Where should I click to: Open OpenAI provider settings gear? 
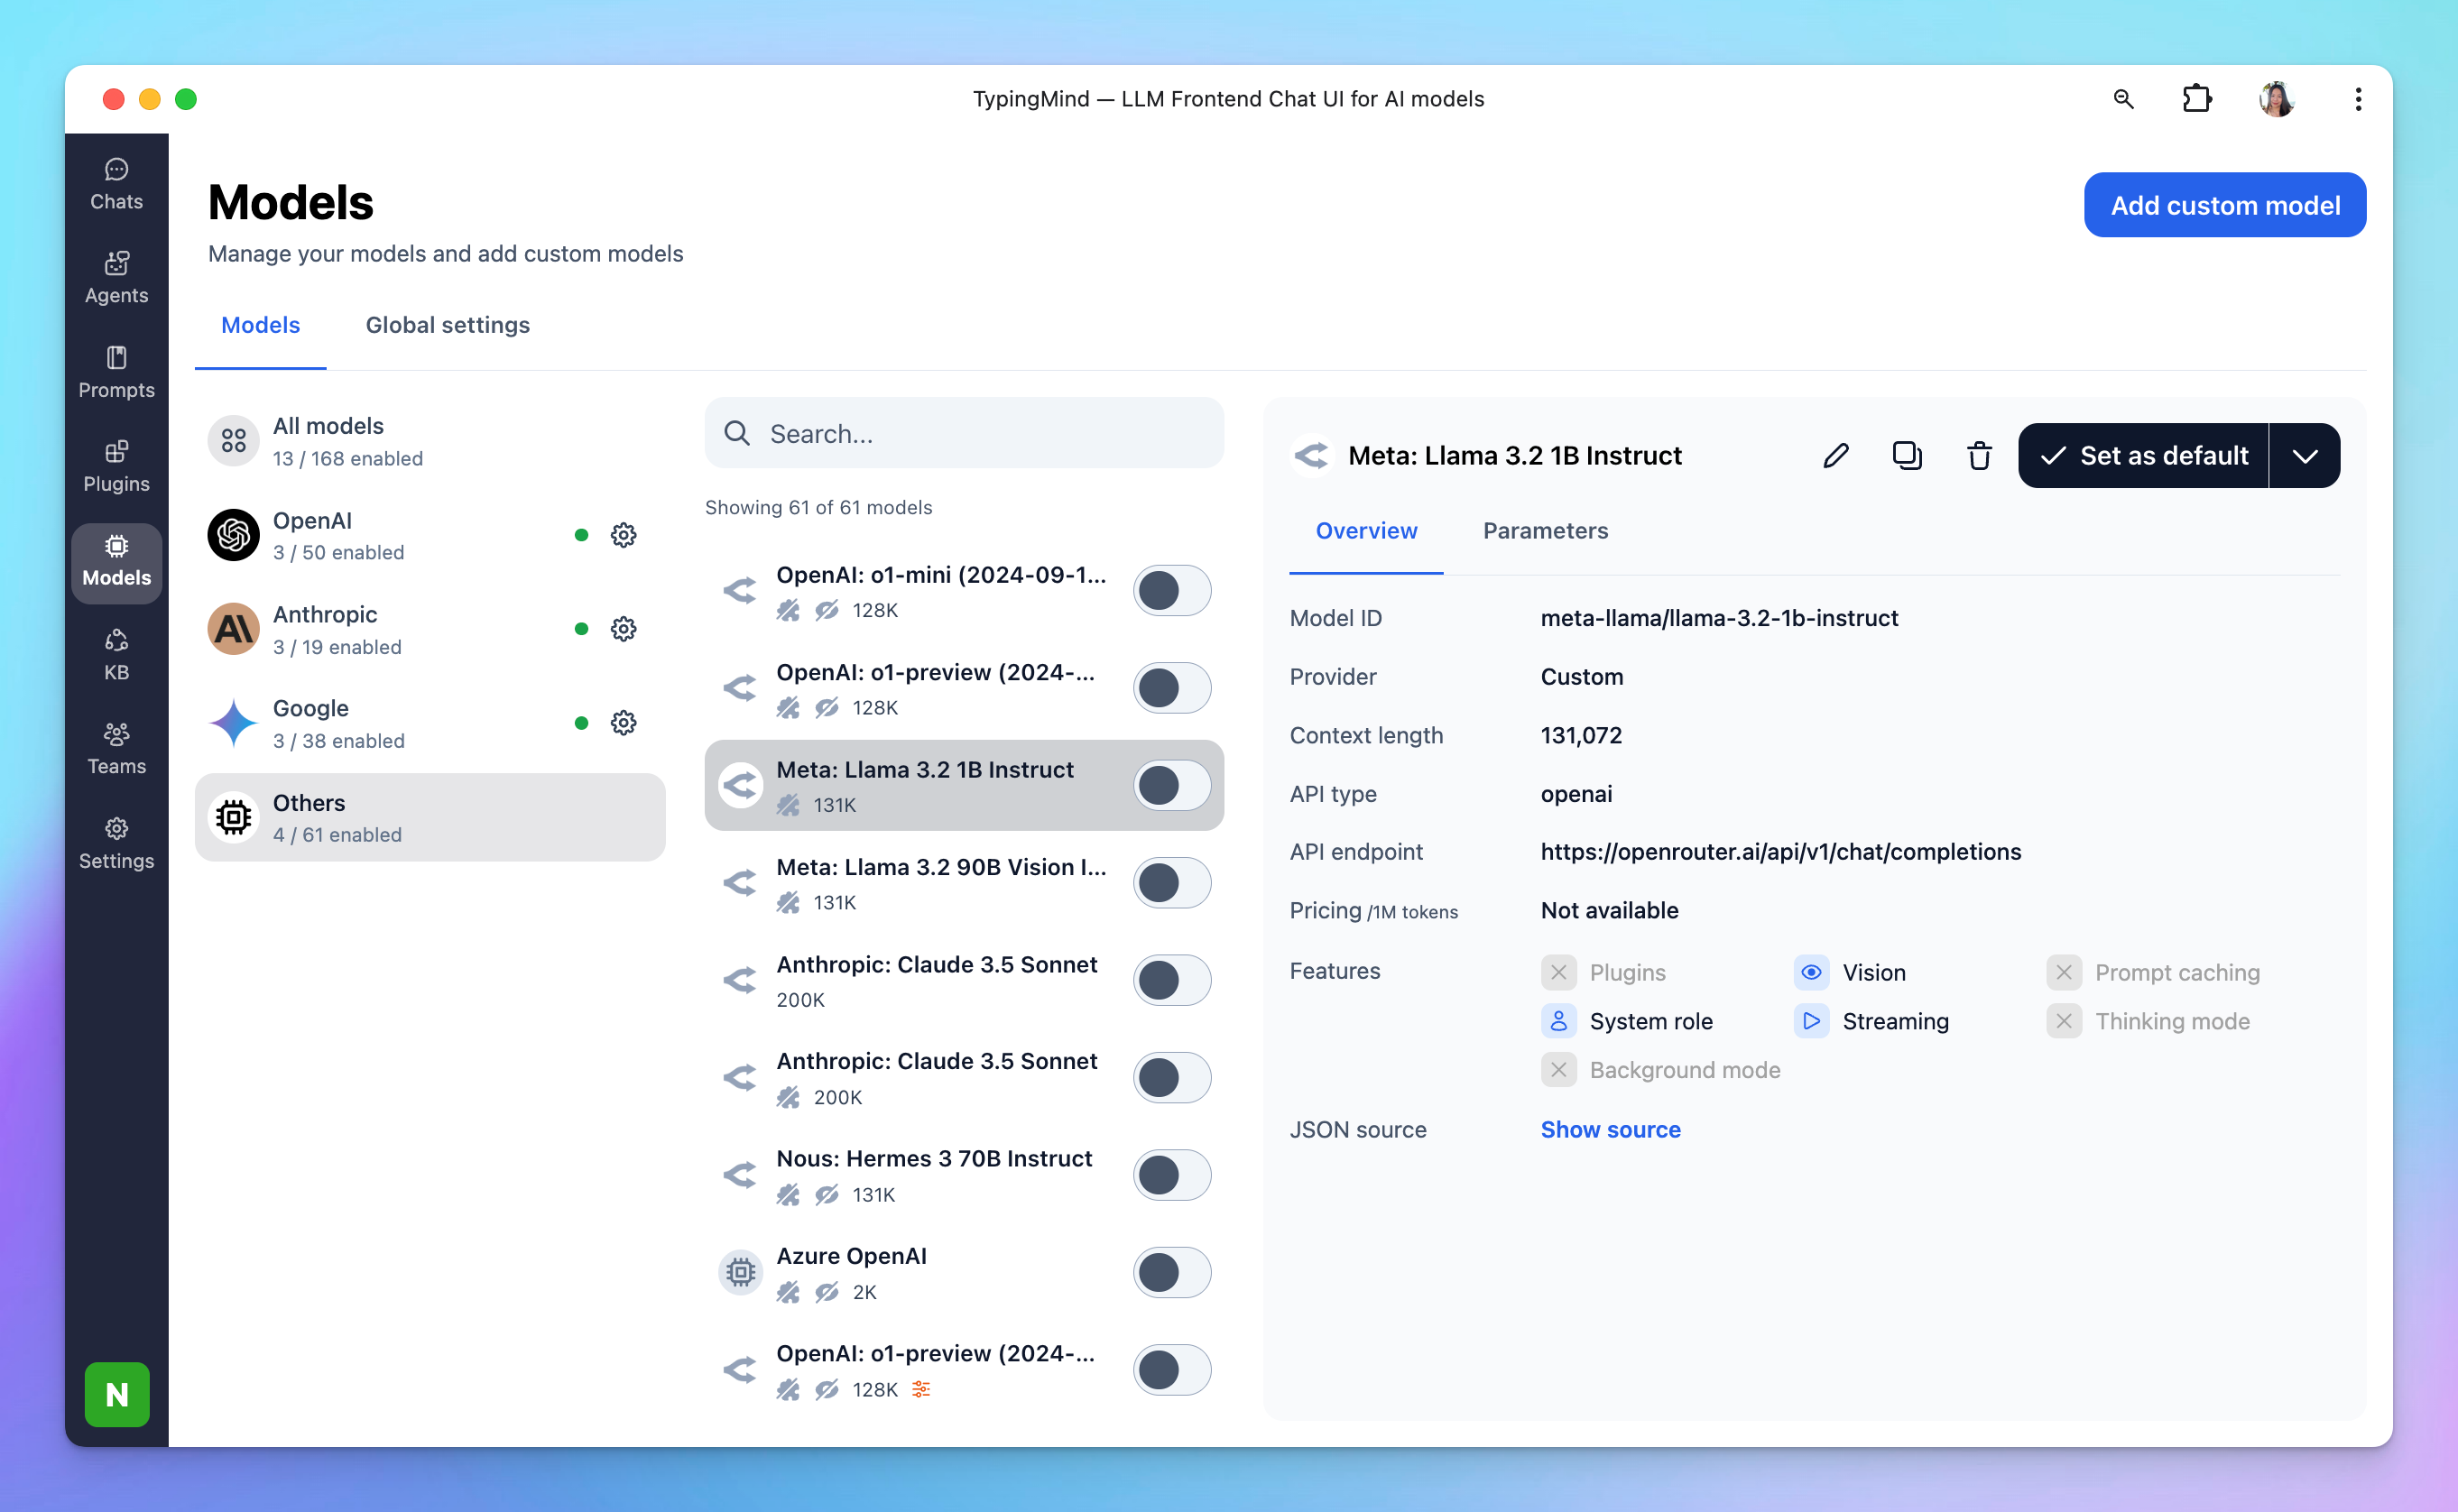623,535
